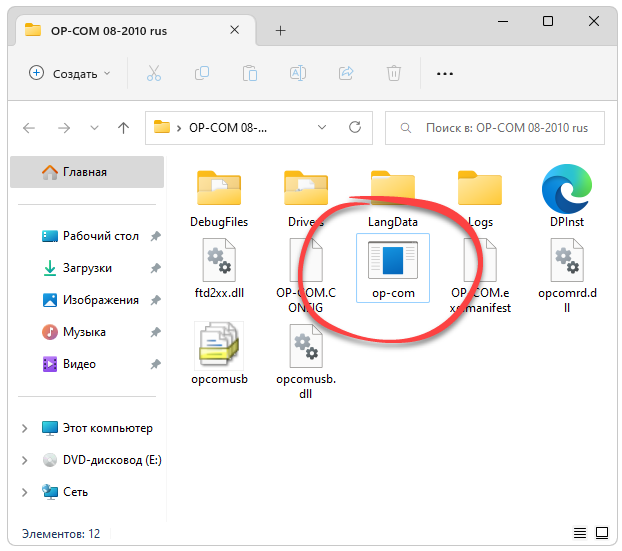The image size is (622, 551).
Task: Select the opcomusb setup information file
Action: tap(219, 353)
